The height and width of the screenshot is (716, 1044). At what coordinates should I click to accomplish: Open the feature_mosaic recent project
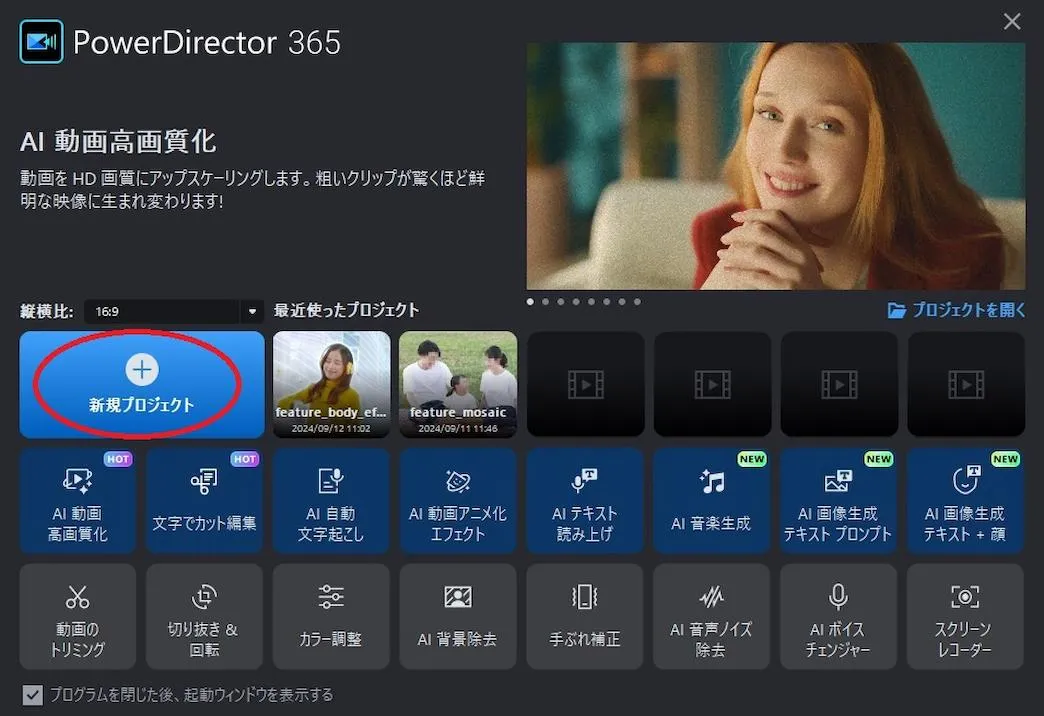click(x=458, y=384)
